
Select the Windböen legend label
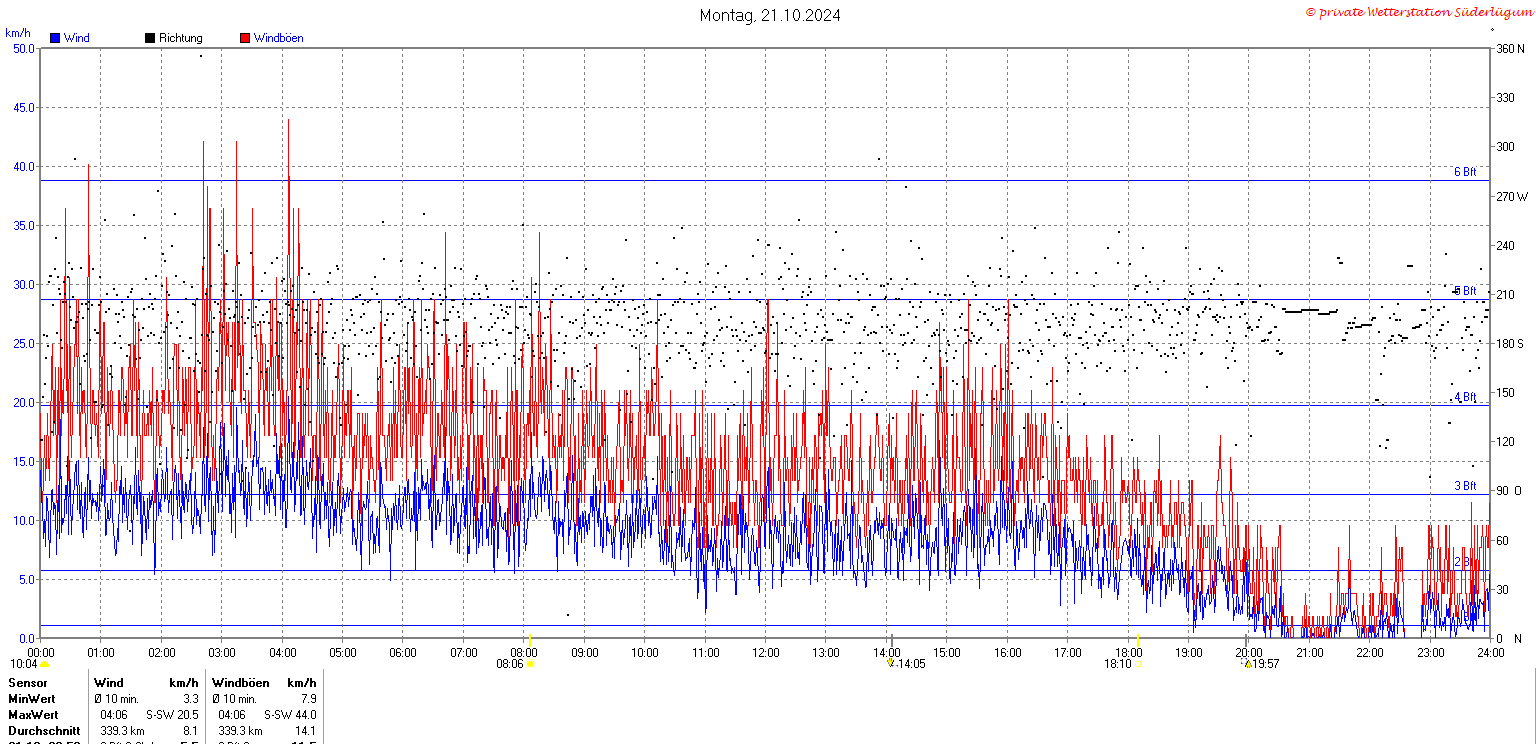278,38
